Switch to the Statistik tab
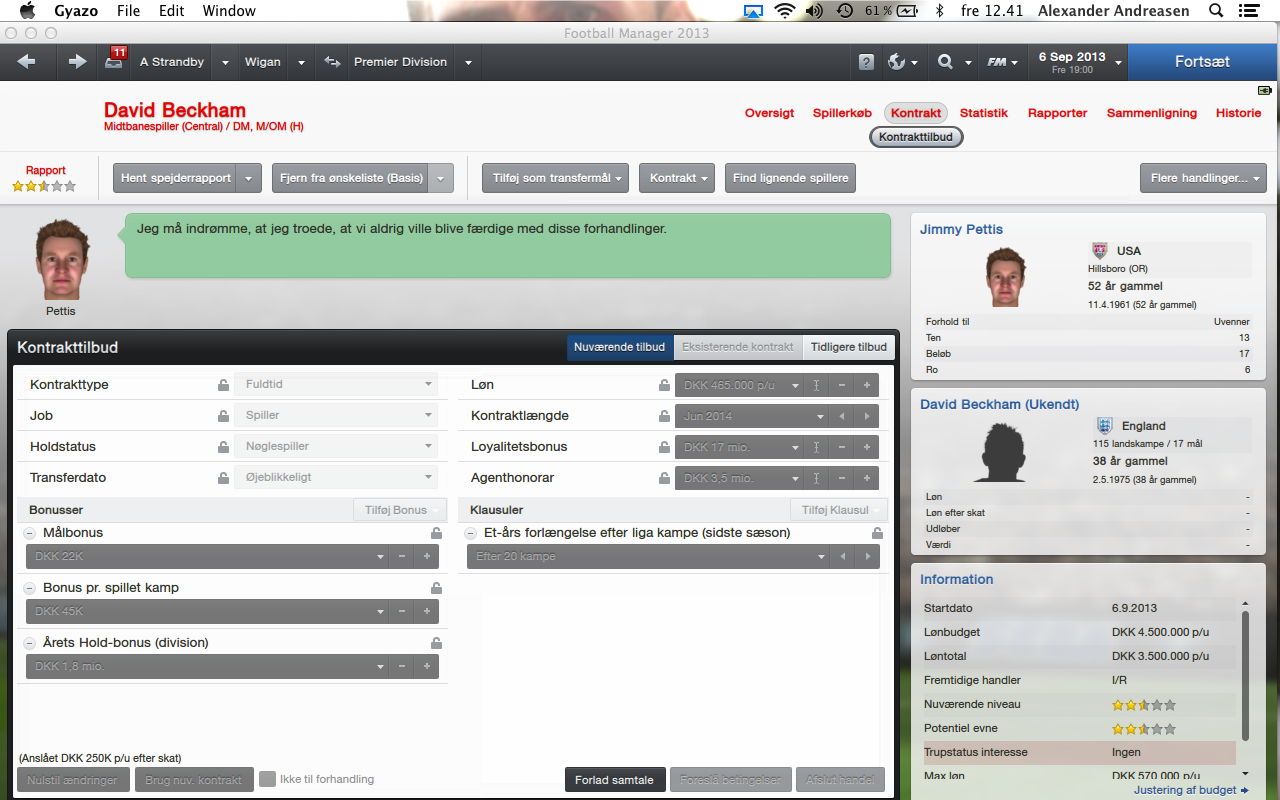Screen dimensions: 1280x800 pos(984,113)
